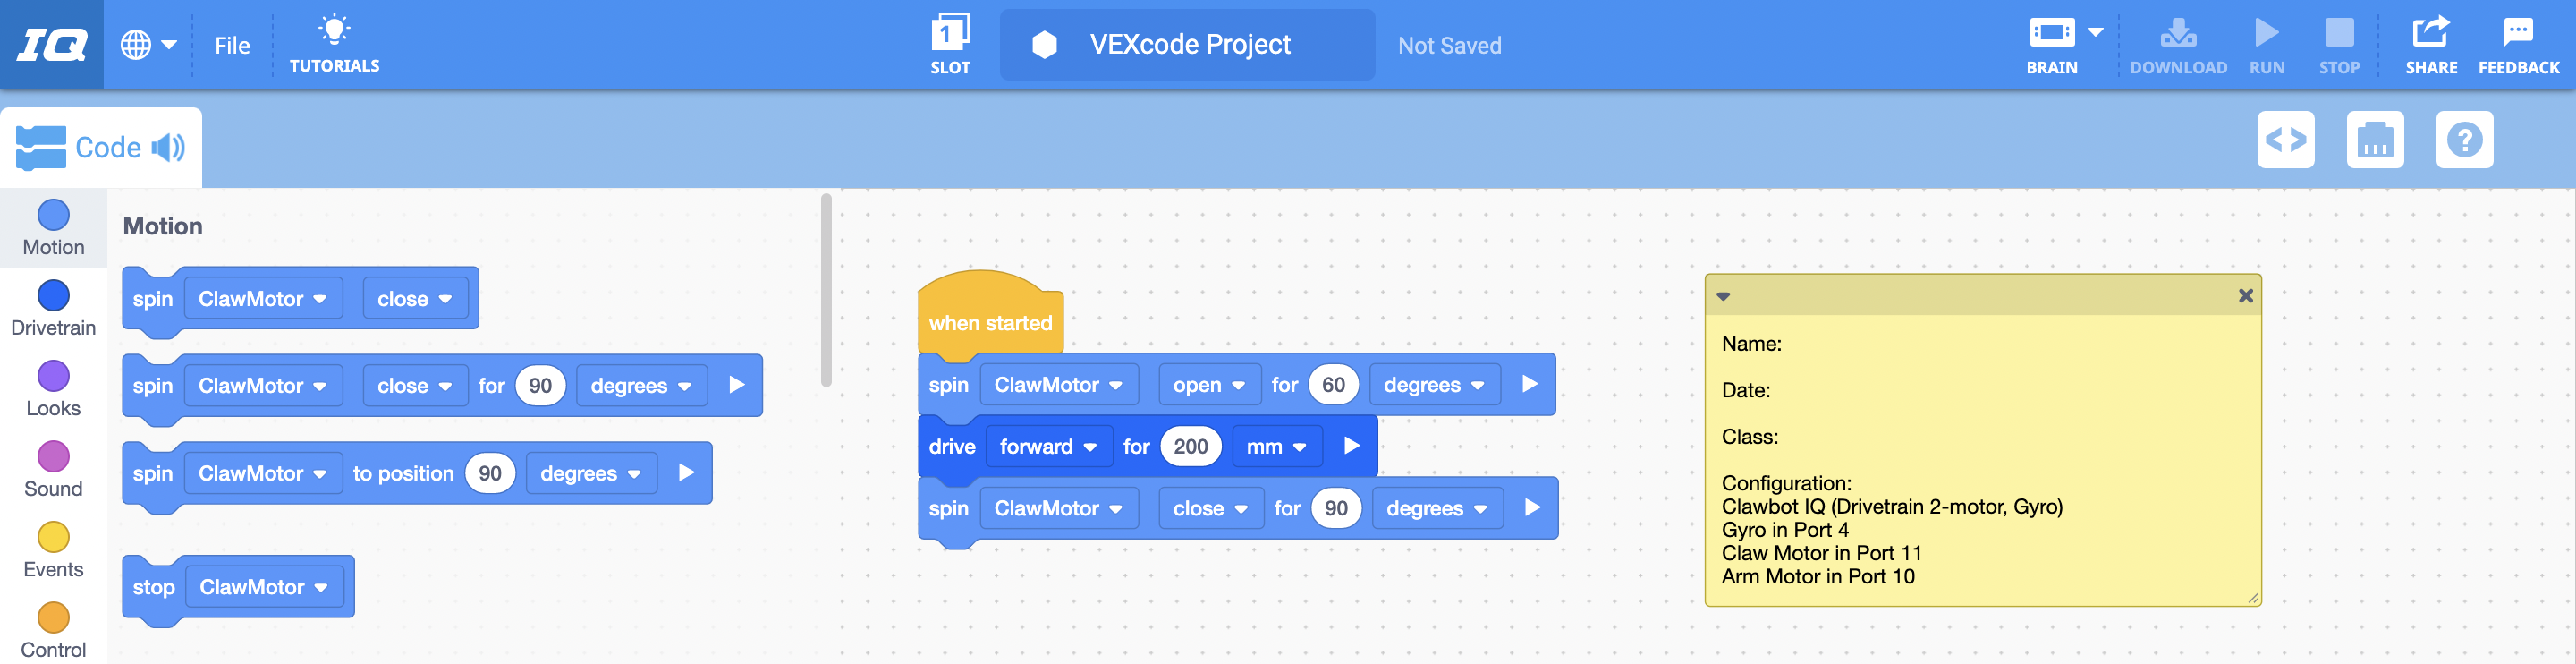Screen dimensions: 2576x664
Task: View the generated code with the code viewer
Action: pyautogui.click(x=2286, y=140)
